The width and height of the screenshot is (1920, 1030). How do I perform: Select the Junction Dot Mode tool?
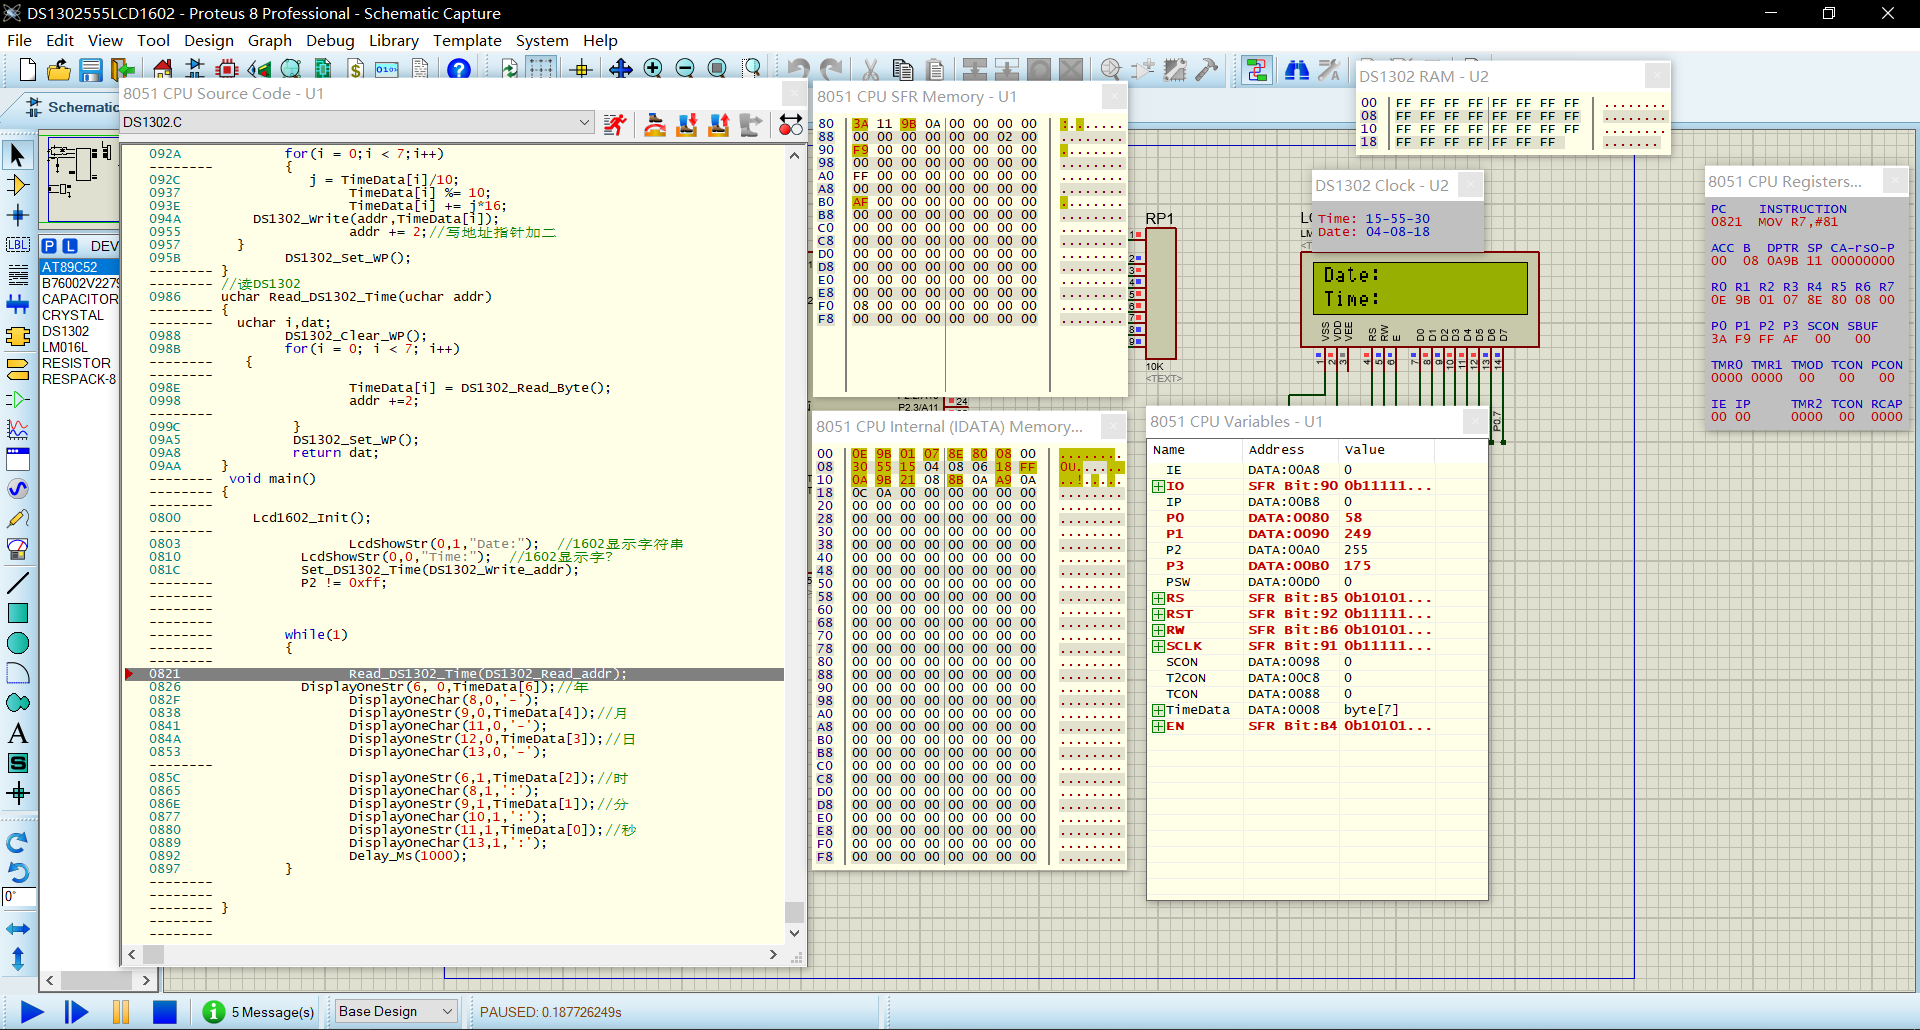pos(18,215)
